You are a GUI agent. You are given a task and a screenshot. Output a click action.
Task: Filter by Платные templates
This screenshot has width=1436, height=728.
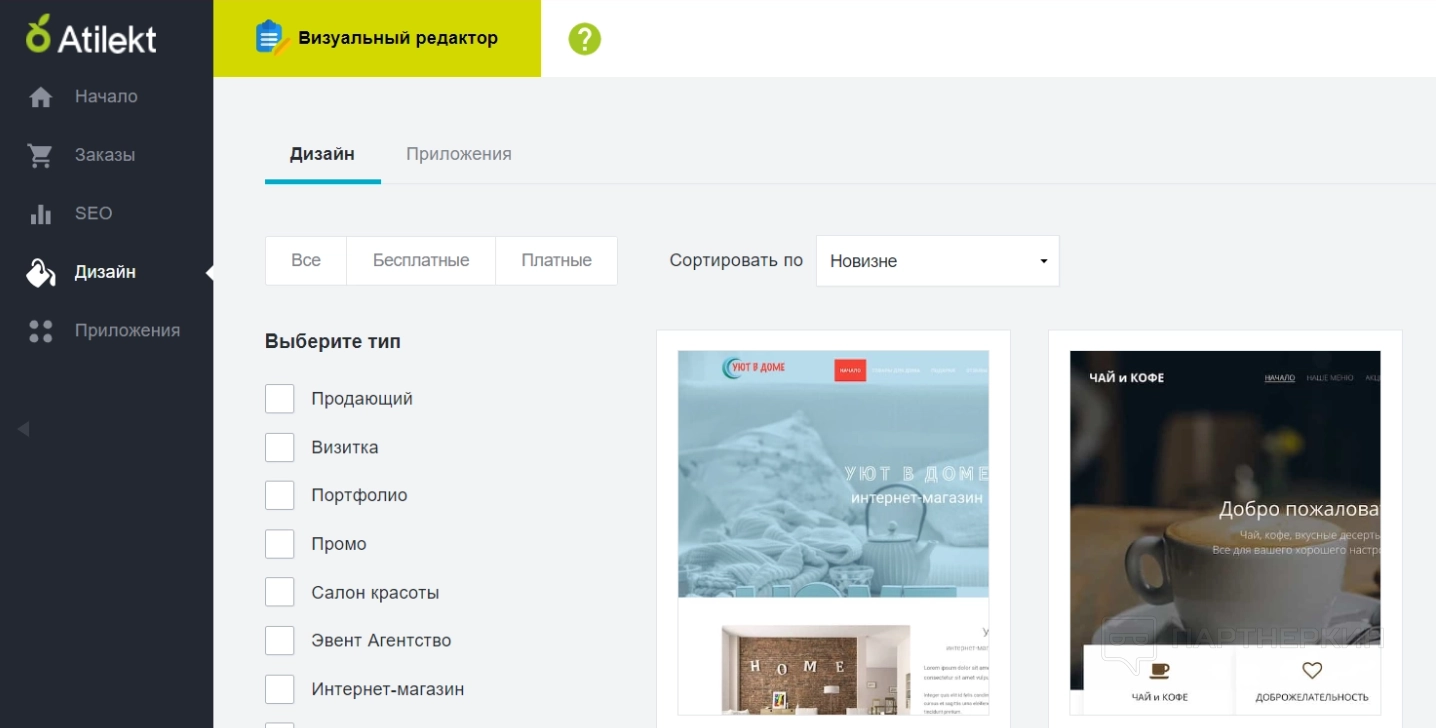(557, 261)
